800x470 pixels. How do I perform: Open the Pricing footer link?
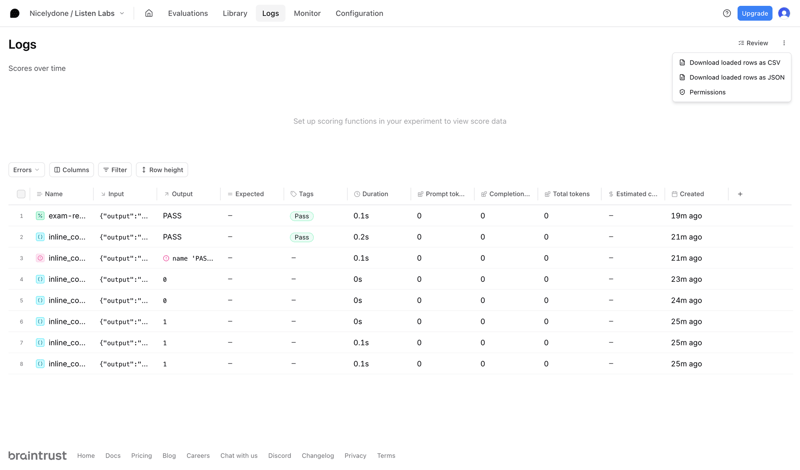[141, 456]
